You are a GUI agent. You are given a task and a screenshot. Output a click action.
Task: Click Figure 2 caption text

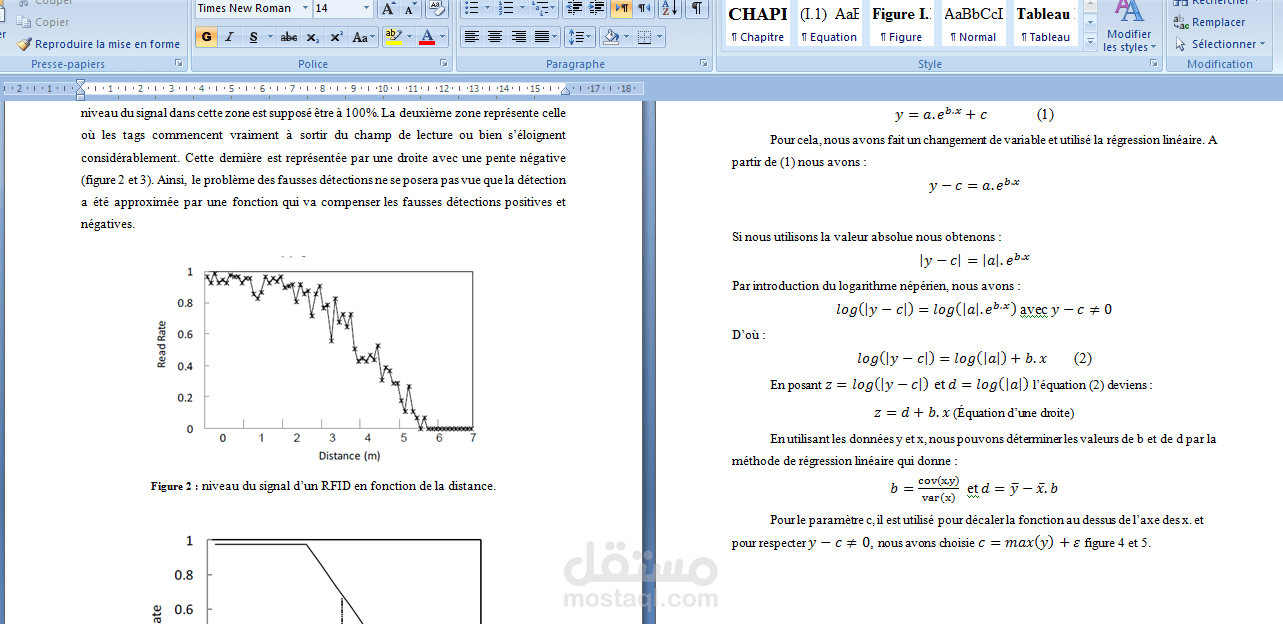click(x=323, y=486)
